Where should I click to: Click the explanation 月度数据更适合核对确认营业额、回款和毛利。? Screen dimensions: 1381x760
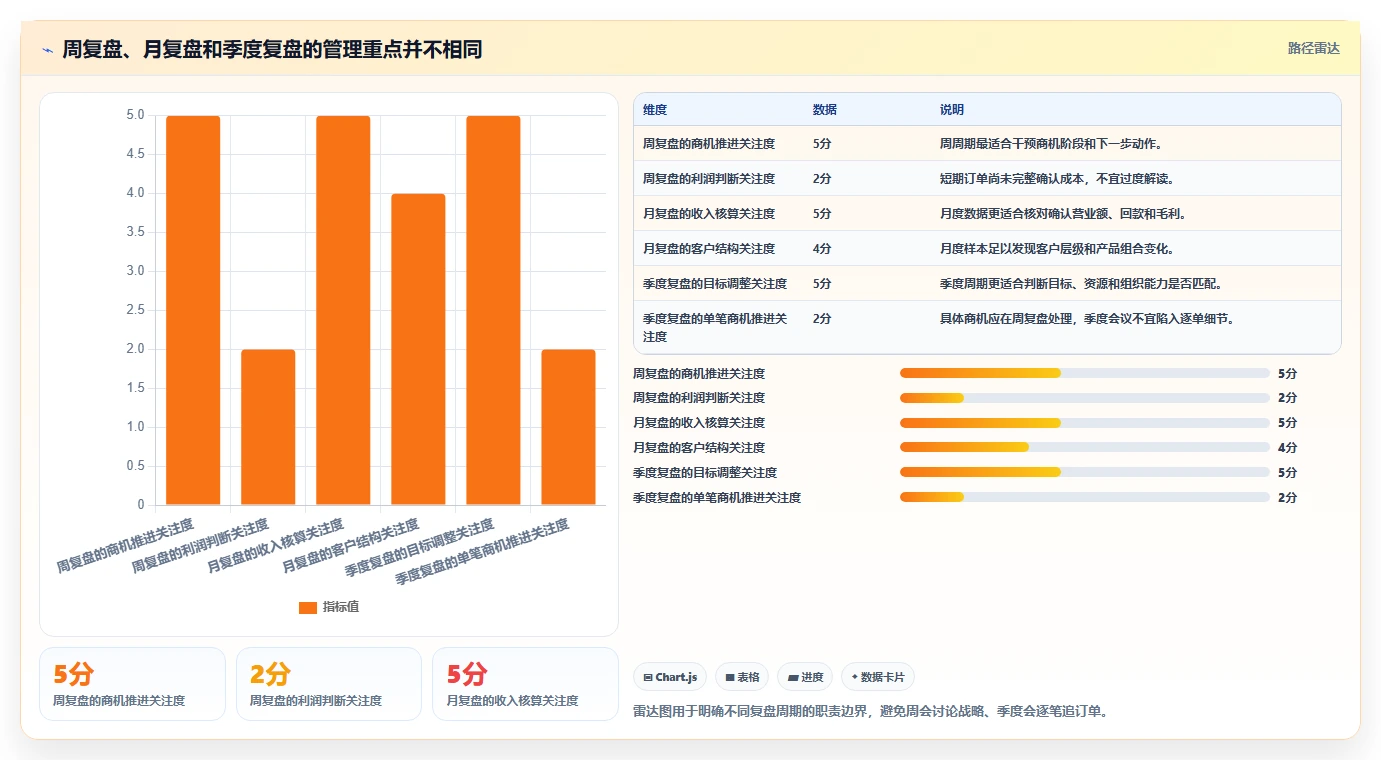tap(1063, 213)
